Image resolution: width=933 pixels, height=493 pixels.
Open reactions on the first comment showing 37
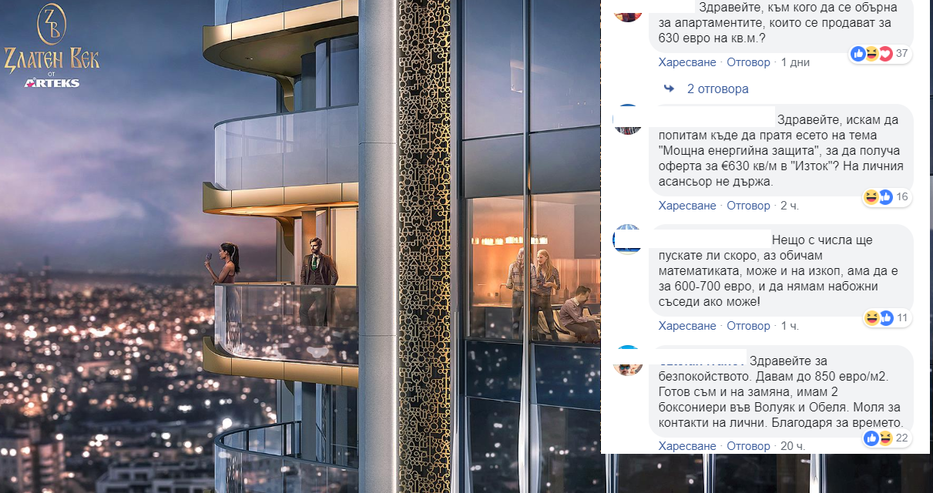tap(879, 54)
